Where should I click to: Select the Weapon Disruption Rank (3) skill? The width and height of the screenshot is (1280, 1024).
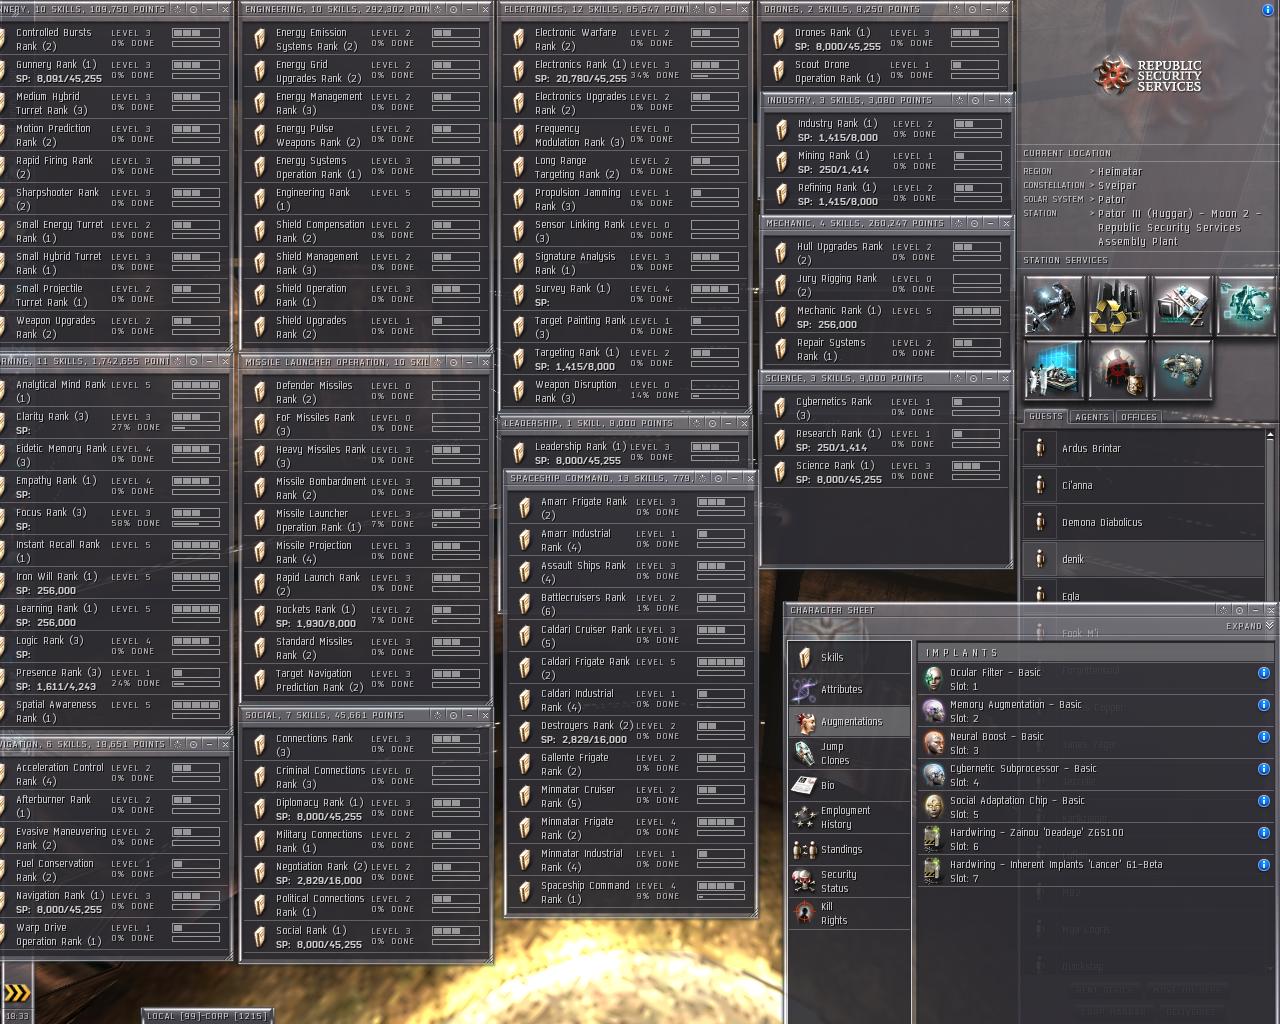coord(623,391)
